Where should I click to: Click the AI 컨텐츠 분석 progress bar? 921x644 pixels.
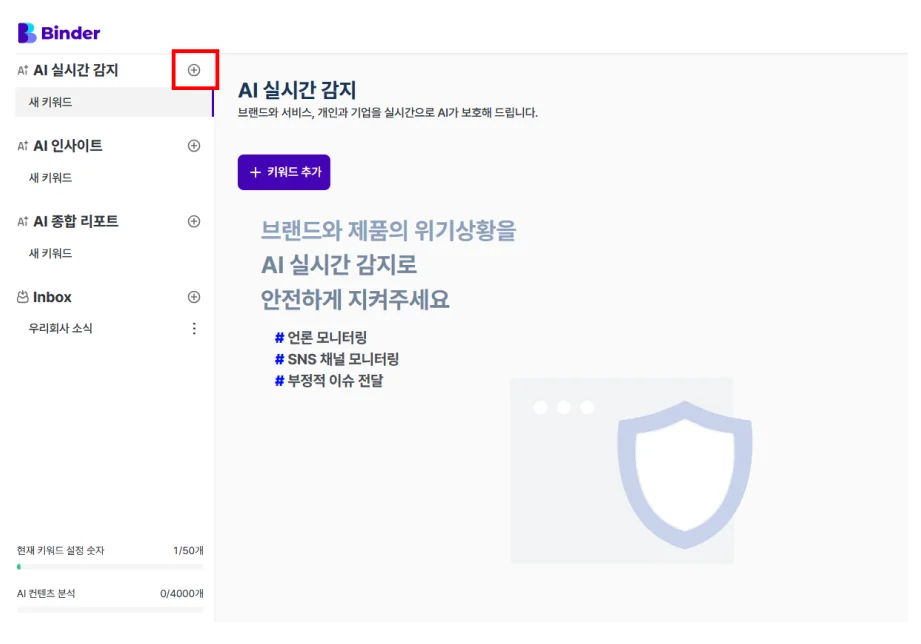(x=110, y=610)
